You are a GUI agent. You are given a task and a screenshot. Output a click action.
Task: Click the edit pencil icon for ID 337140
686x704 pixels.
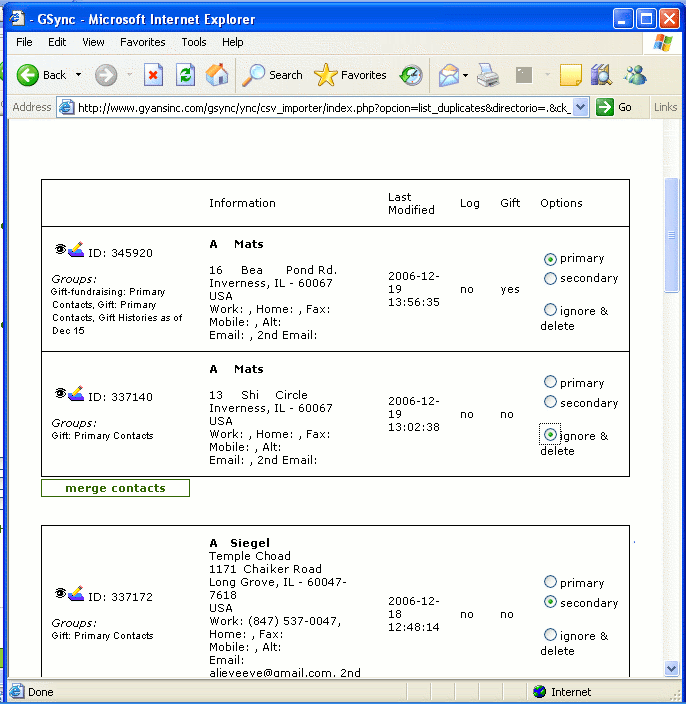tap(75, 394)
